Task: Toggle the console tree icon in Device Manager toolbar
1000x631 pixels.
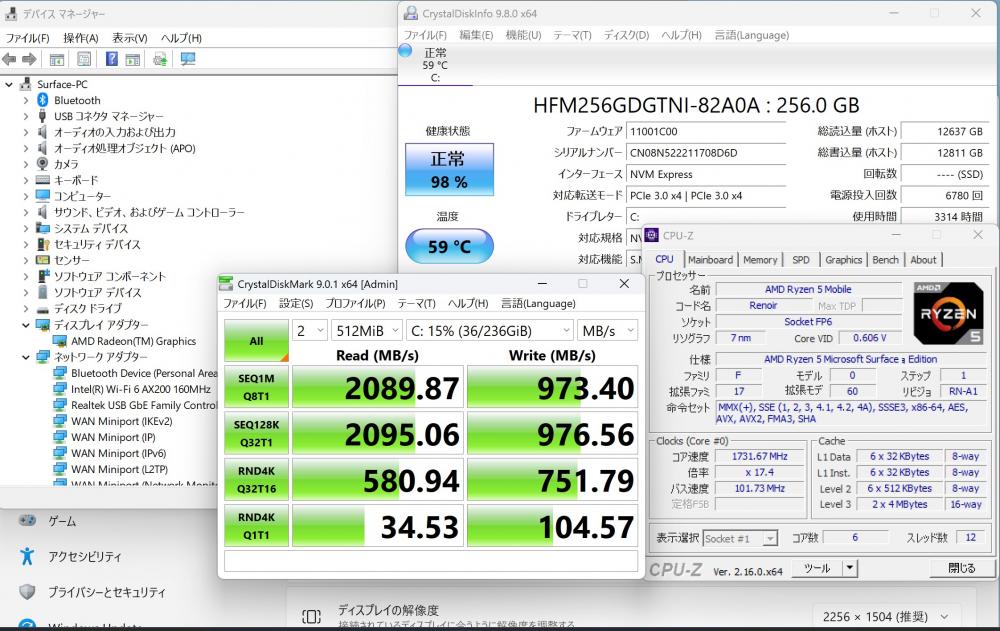Action: [57, 60]
